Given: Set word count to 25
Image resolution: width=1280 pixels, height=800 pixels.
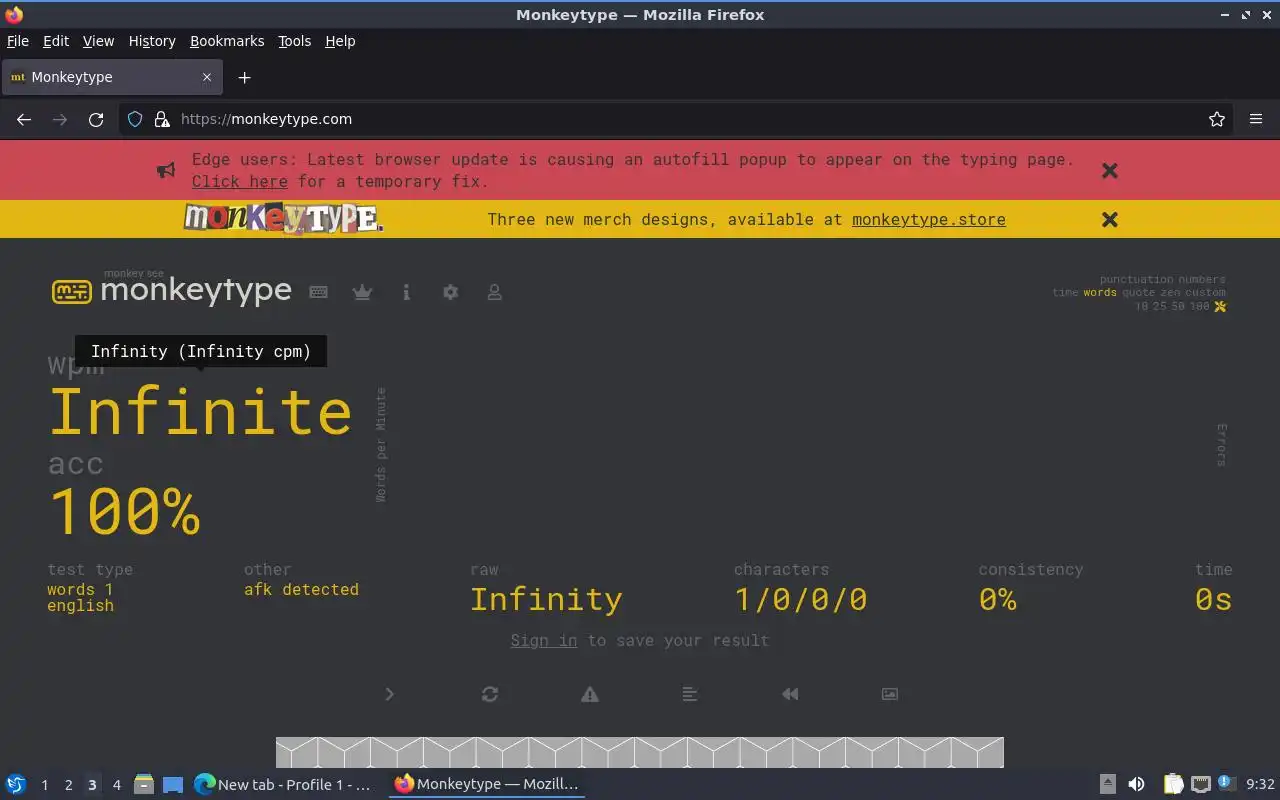Looking at the screenshot, I should [1160, 307].
